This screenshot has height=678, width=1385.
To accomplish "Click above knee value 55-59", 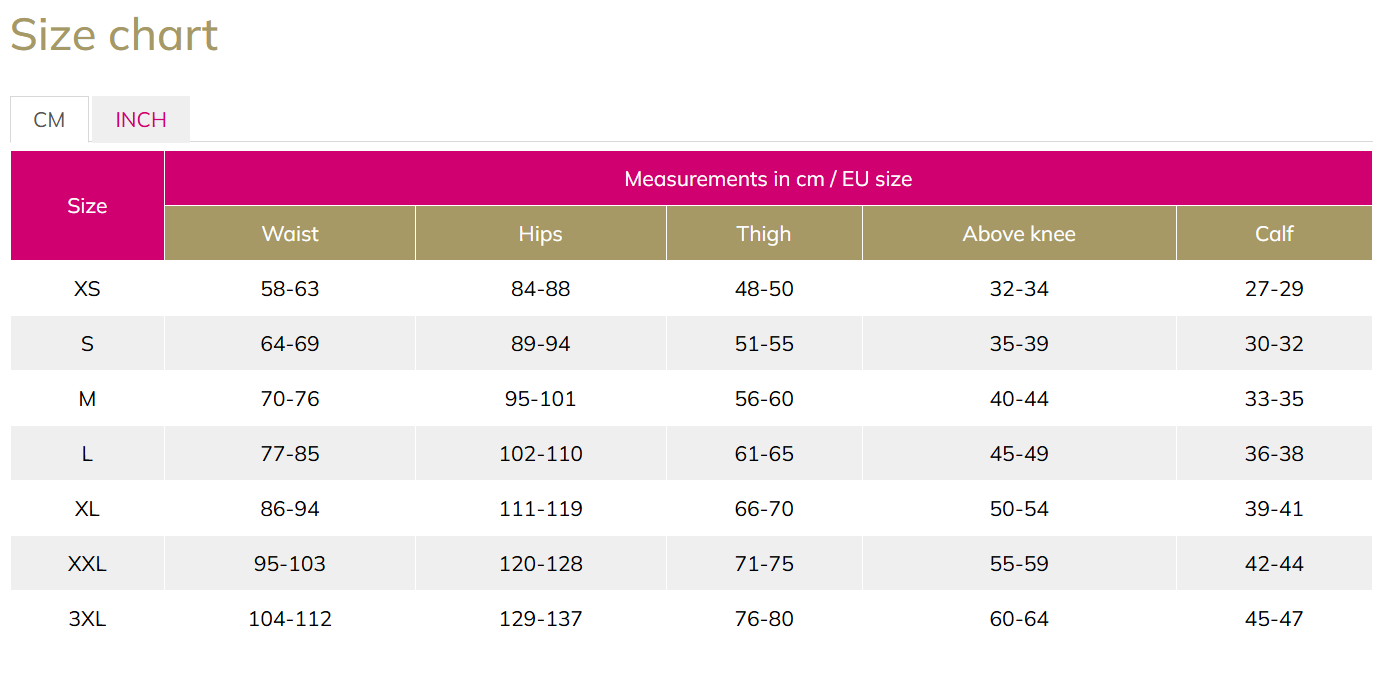I will click(x=1019, y=564).
